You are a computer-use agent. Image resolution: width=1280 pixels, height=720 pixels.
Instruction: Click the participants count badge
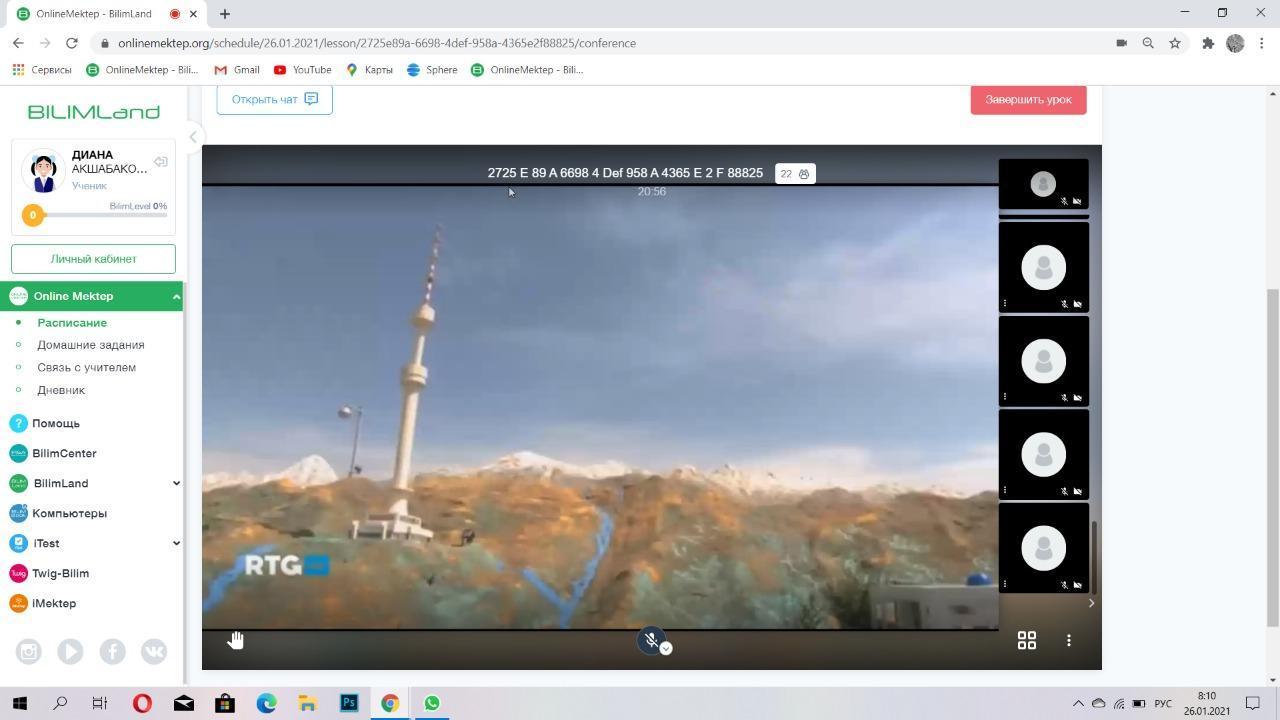pyautogui.click(x=795, y=174)
